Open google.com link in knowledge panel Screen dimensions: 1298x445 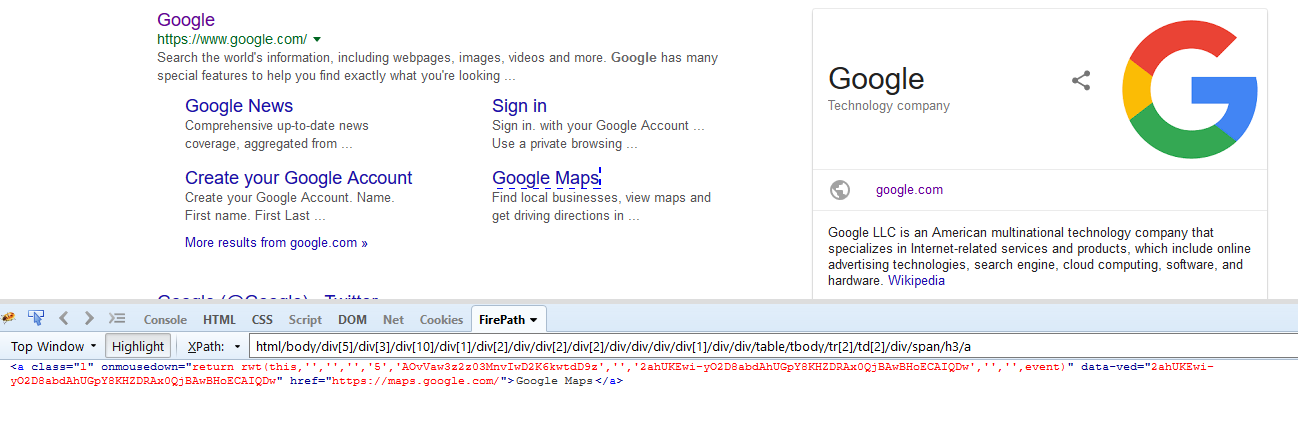coord(909,190)
